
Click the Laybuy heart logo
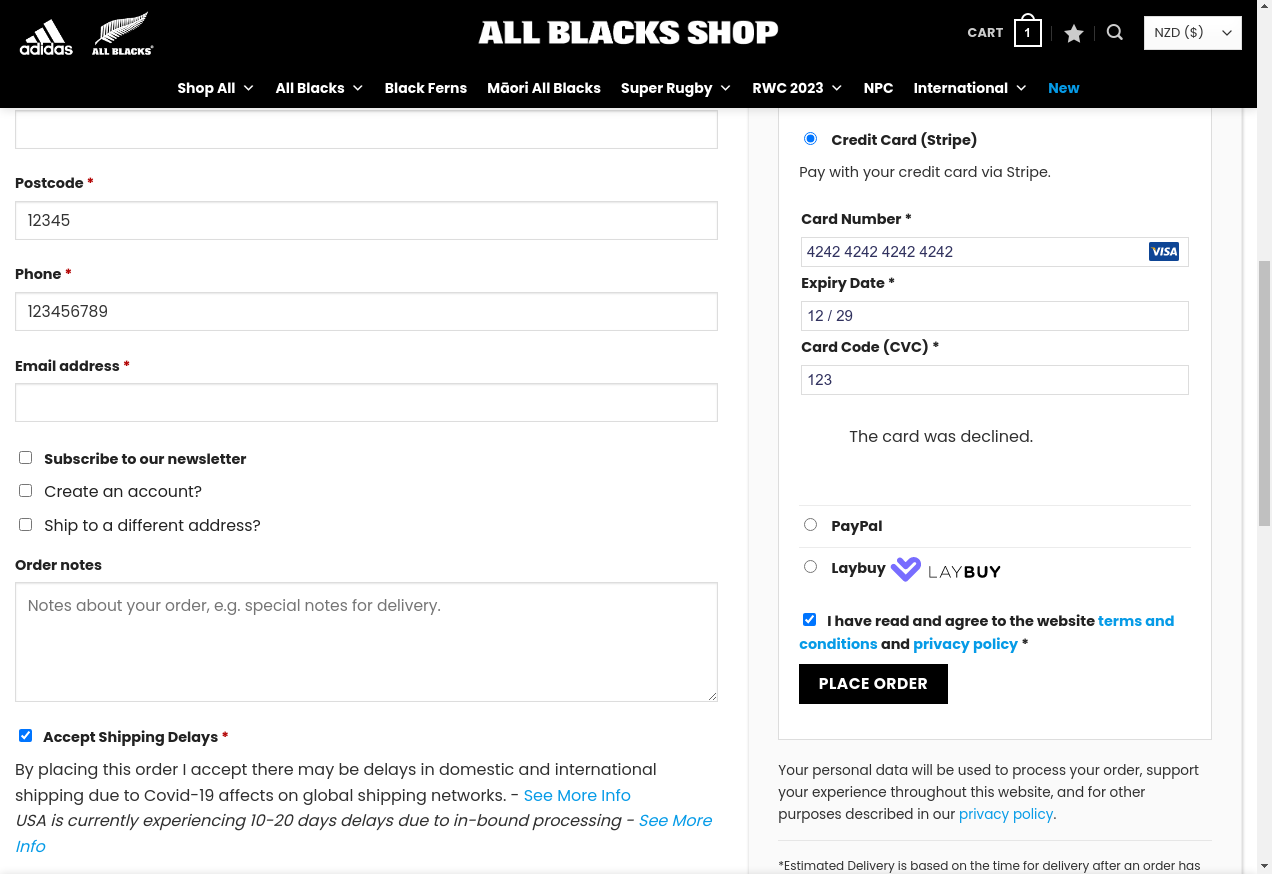[x=906, y=569]
